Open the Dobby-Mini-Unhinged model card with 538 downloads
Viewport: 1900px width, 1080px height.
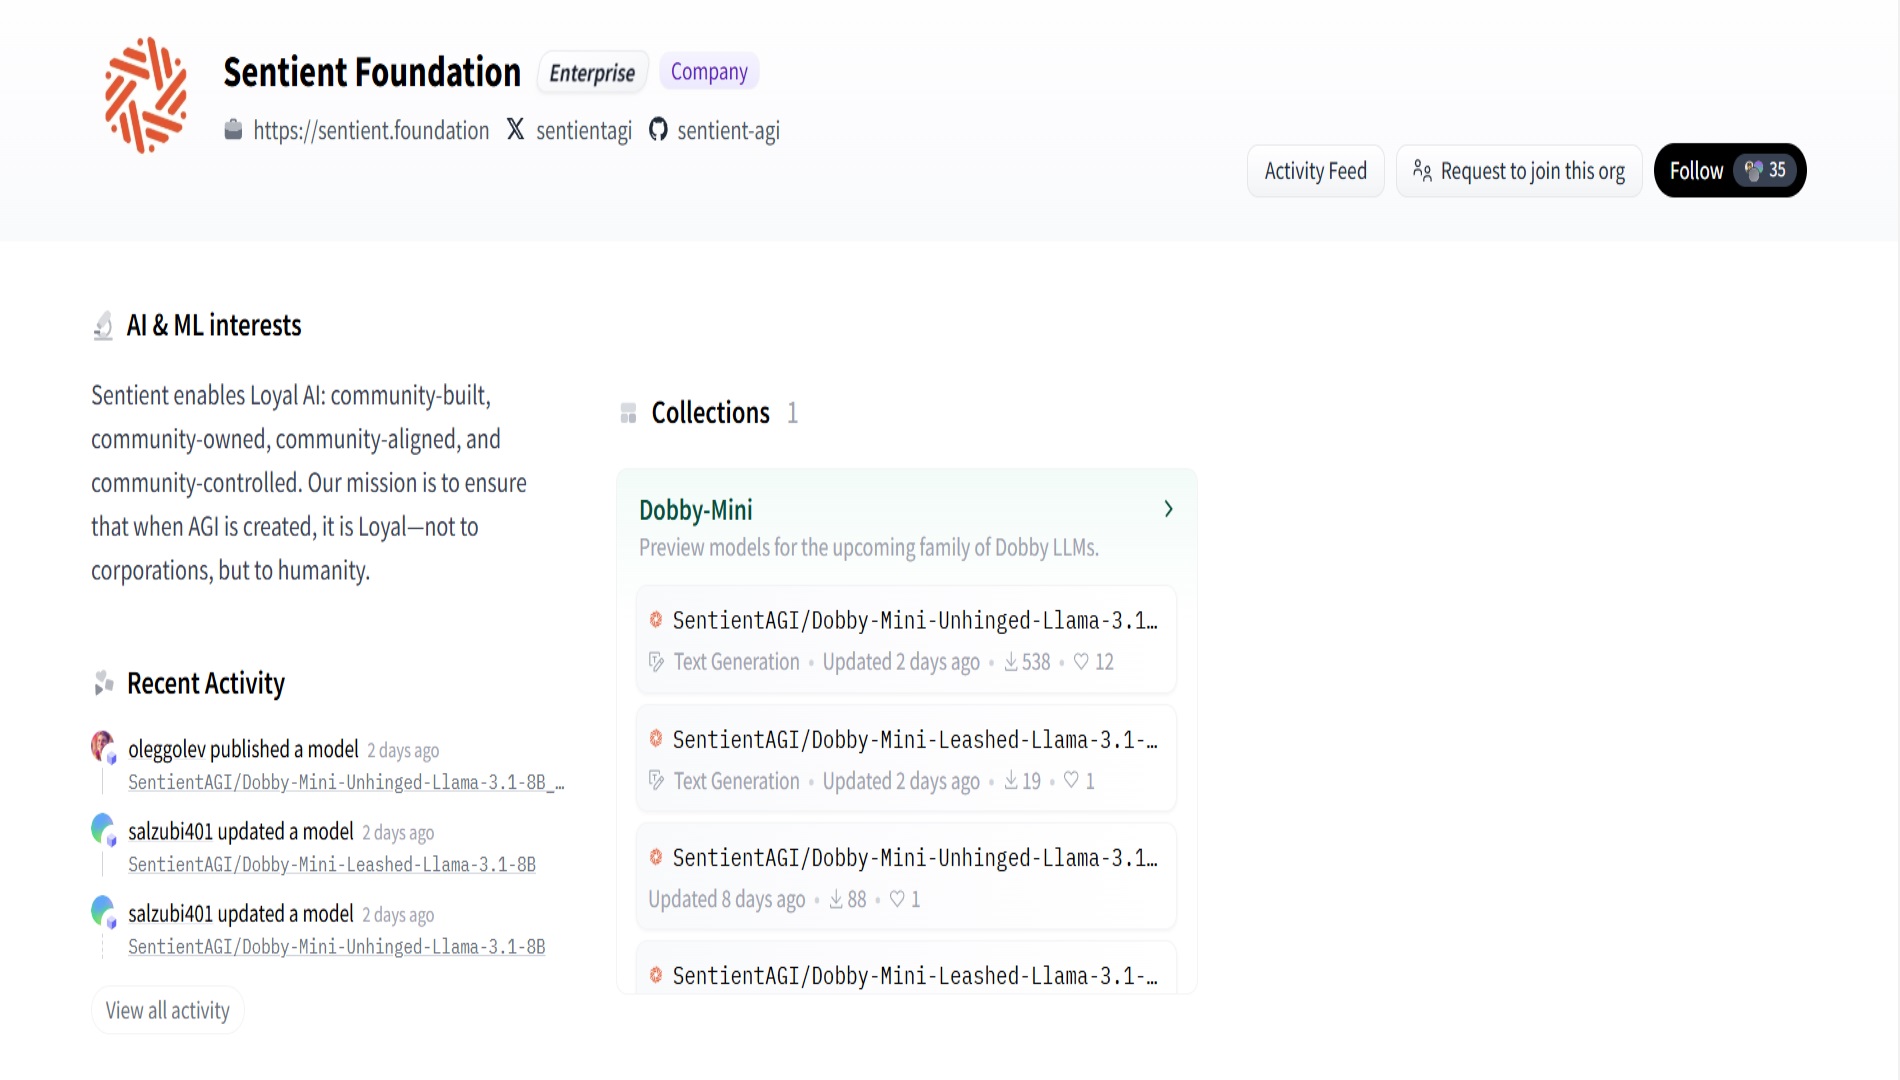click(x=906, y=640)
